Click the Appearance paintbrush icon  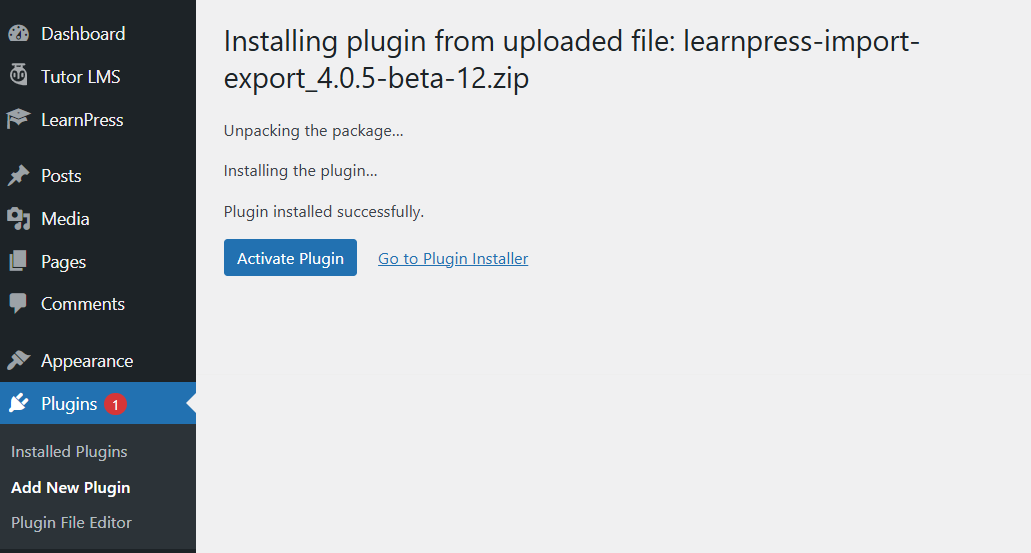pyautogui.click(x=18, y=360)
